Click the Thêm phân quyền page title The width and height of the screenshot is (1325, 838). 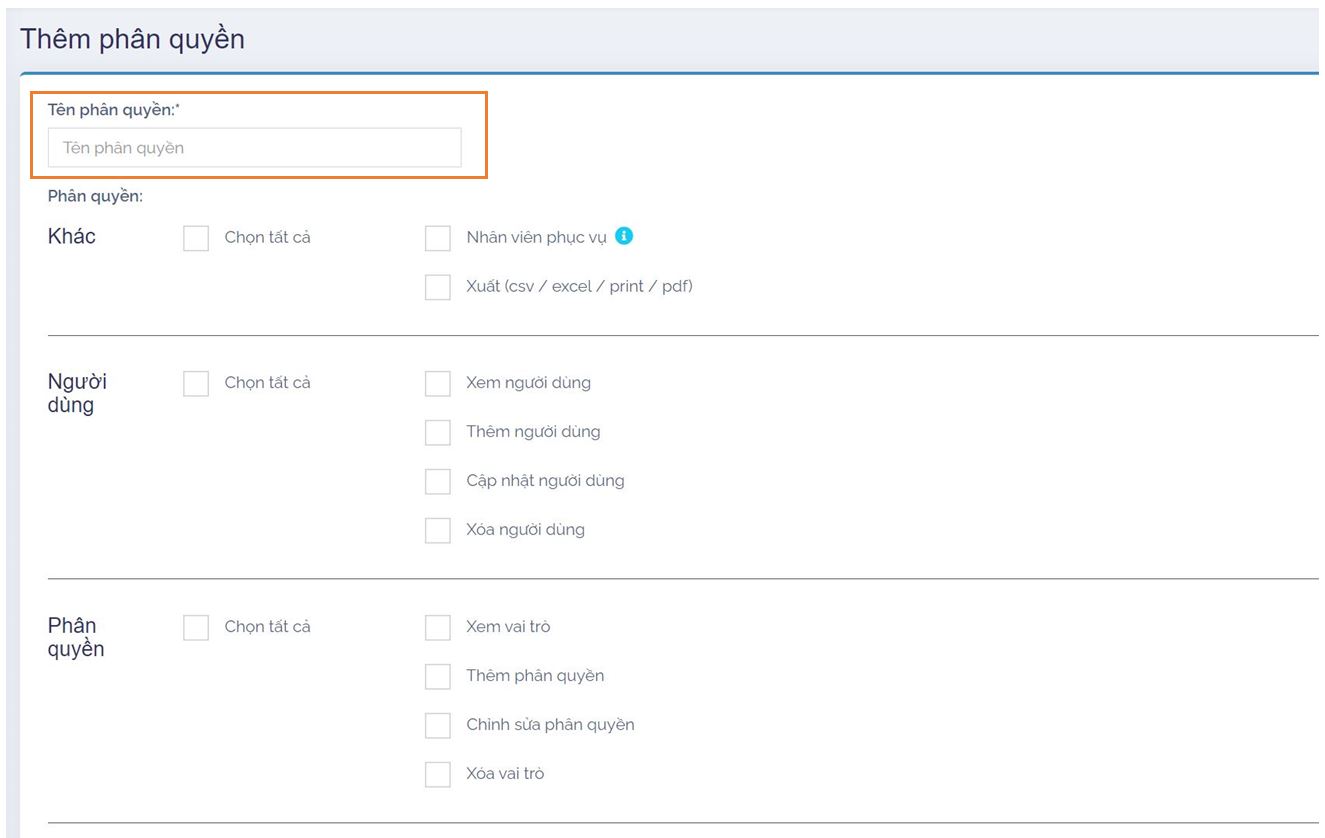132,39
